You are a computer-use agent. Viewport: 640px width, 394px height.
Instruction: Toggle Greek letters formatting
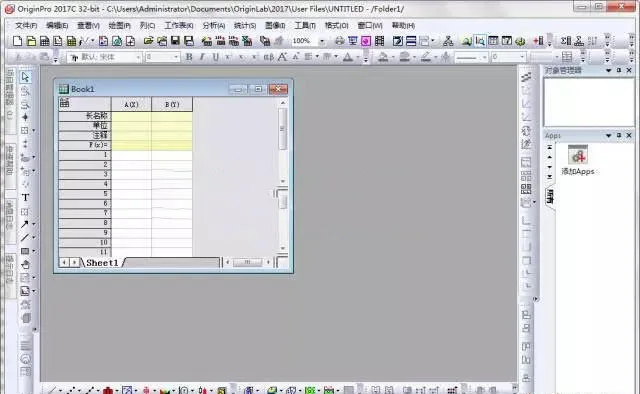[269, 57]
